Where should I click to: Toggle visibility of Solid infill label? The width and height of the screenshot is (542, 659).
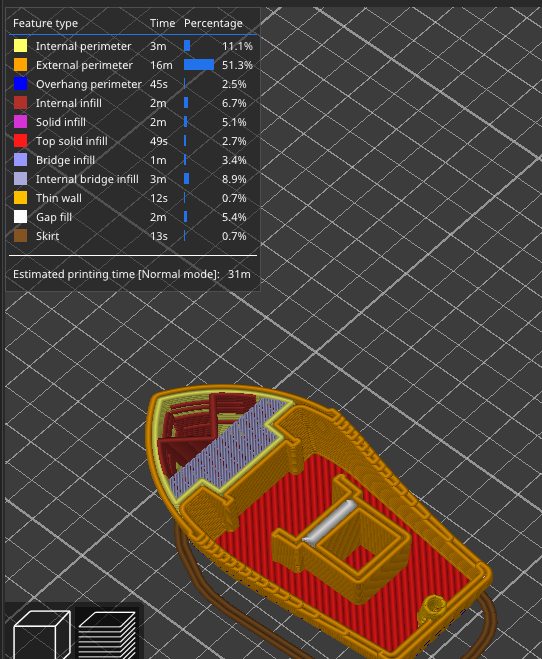point(61,122)
